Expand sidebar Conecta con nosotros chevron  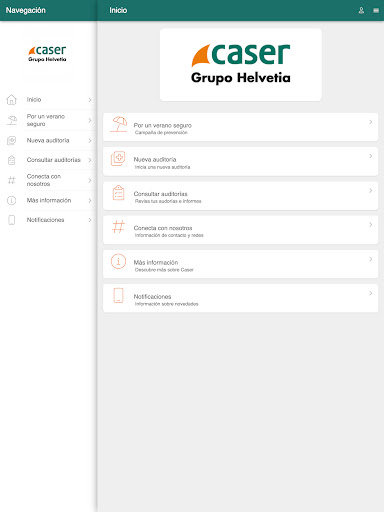[x=90, y=180]
